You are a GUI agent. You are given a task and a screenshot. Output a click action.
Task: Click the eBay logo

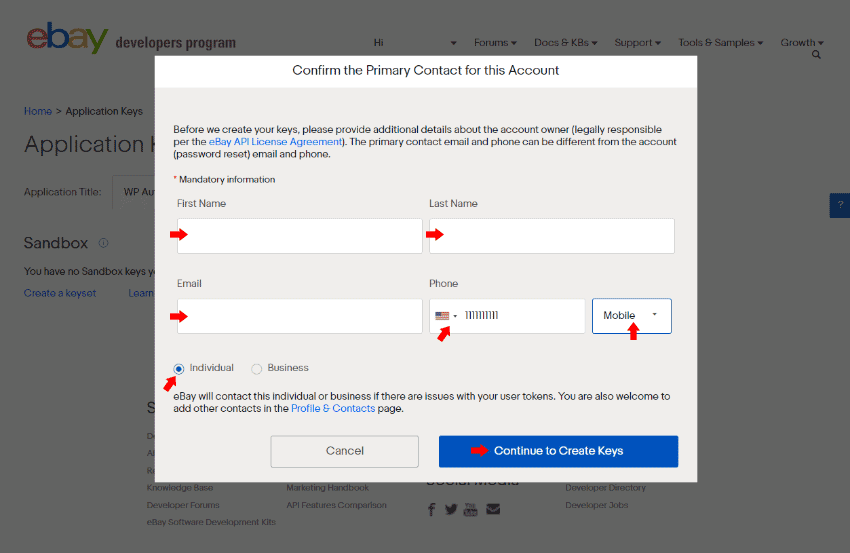[x=67, y=37]
